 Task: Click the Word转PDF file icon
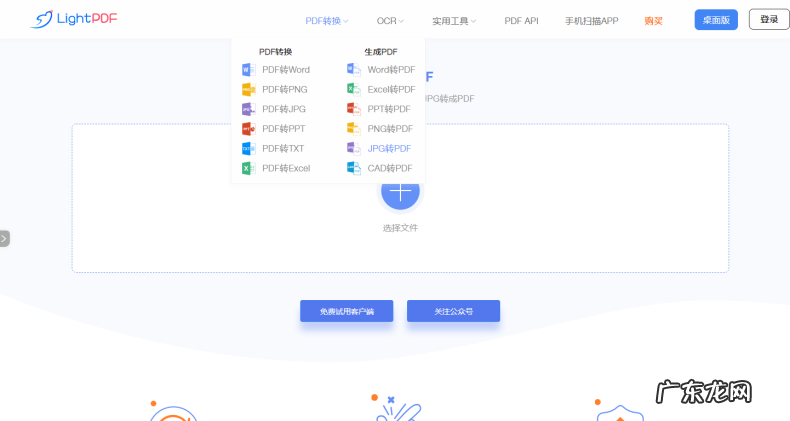tap(354, 69)
